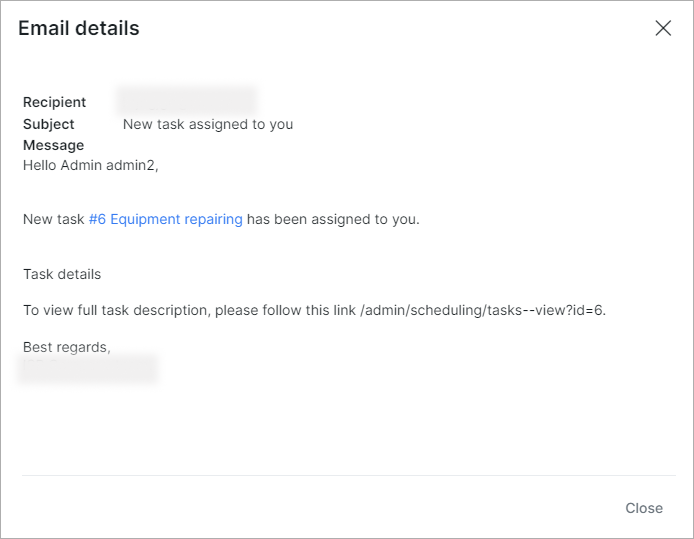Click the Close button at the dialog bottom
Screen dimensions: 694x539
pyautogui.click(x=644, y=508)
